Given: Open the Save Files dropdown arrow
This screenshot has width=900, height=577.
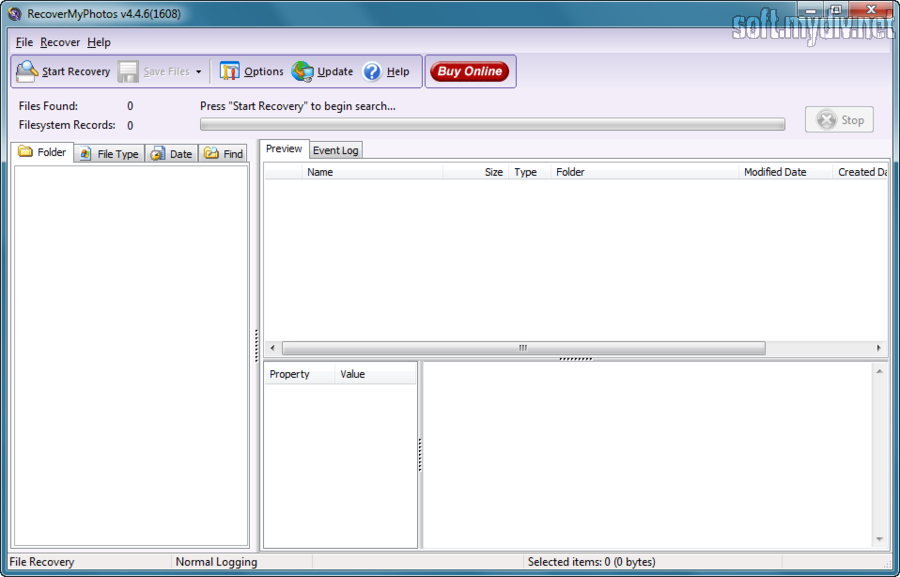Looking at the screenshot, I should pyautogui.click(x=199, y=72).
